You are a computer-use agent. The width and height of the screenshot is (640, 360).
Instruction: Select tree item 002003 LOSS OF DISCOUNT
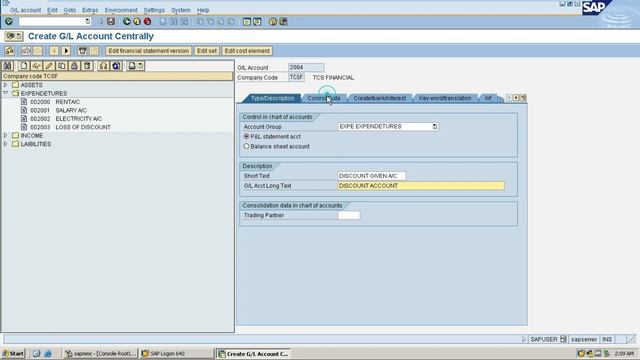click(70, 127)
